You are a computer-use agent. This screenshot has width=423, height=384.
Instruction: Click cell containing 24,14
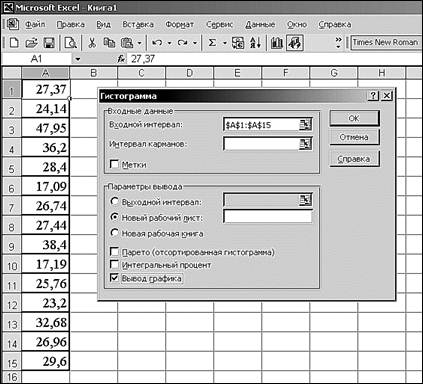pyautogui.click(x=46, y=109)
